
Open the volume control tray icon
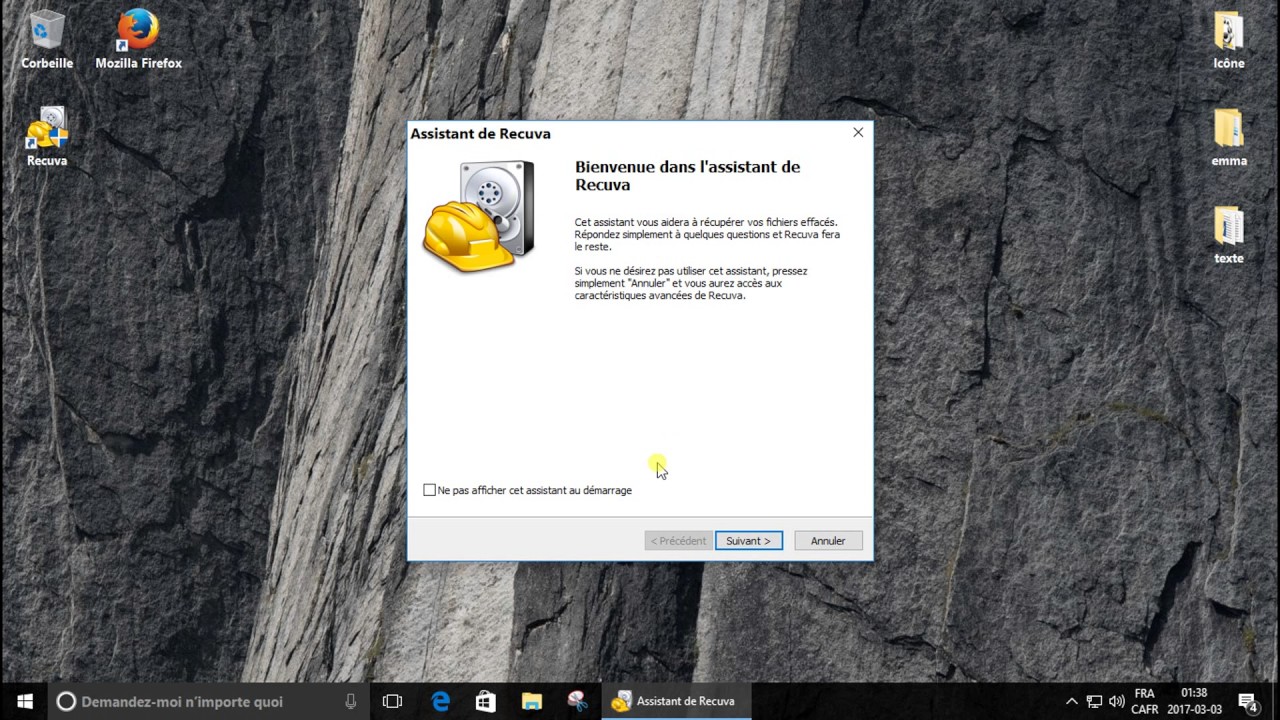(1117, 701)
